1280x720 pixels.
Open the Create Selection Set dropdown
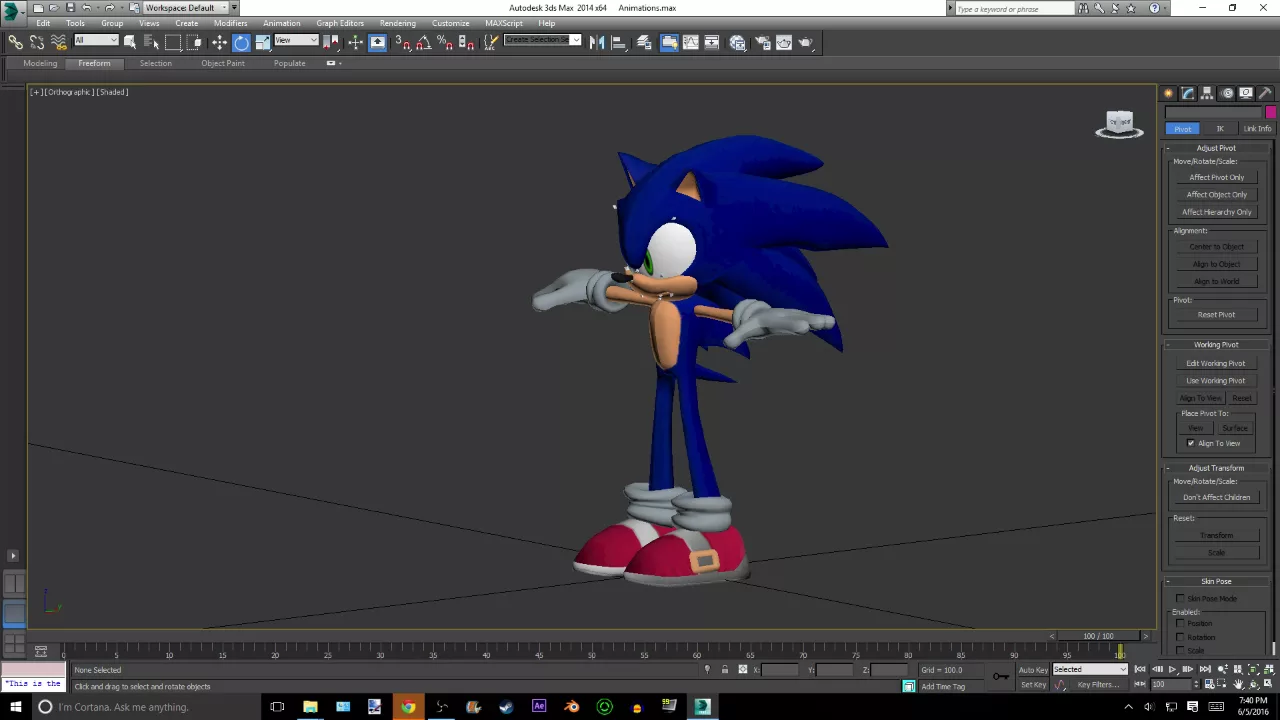point(543,40)
